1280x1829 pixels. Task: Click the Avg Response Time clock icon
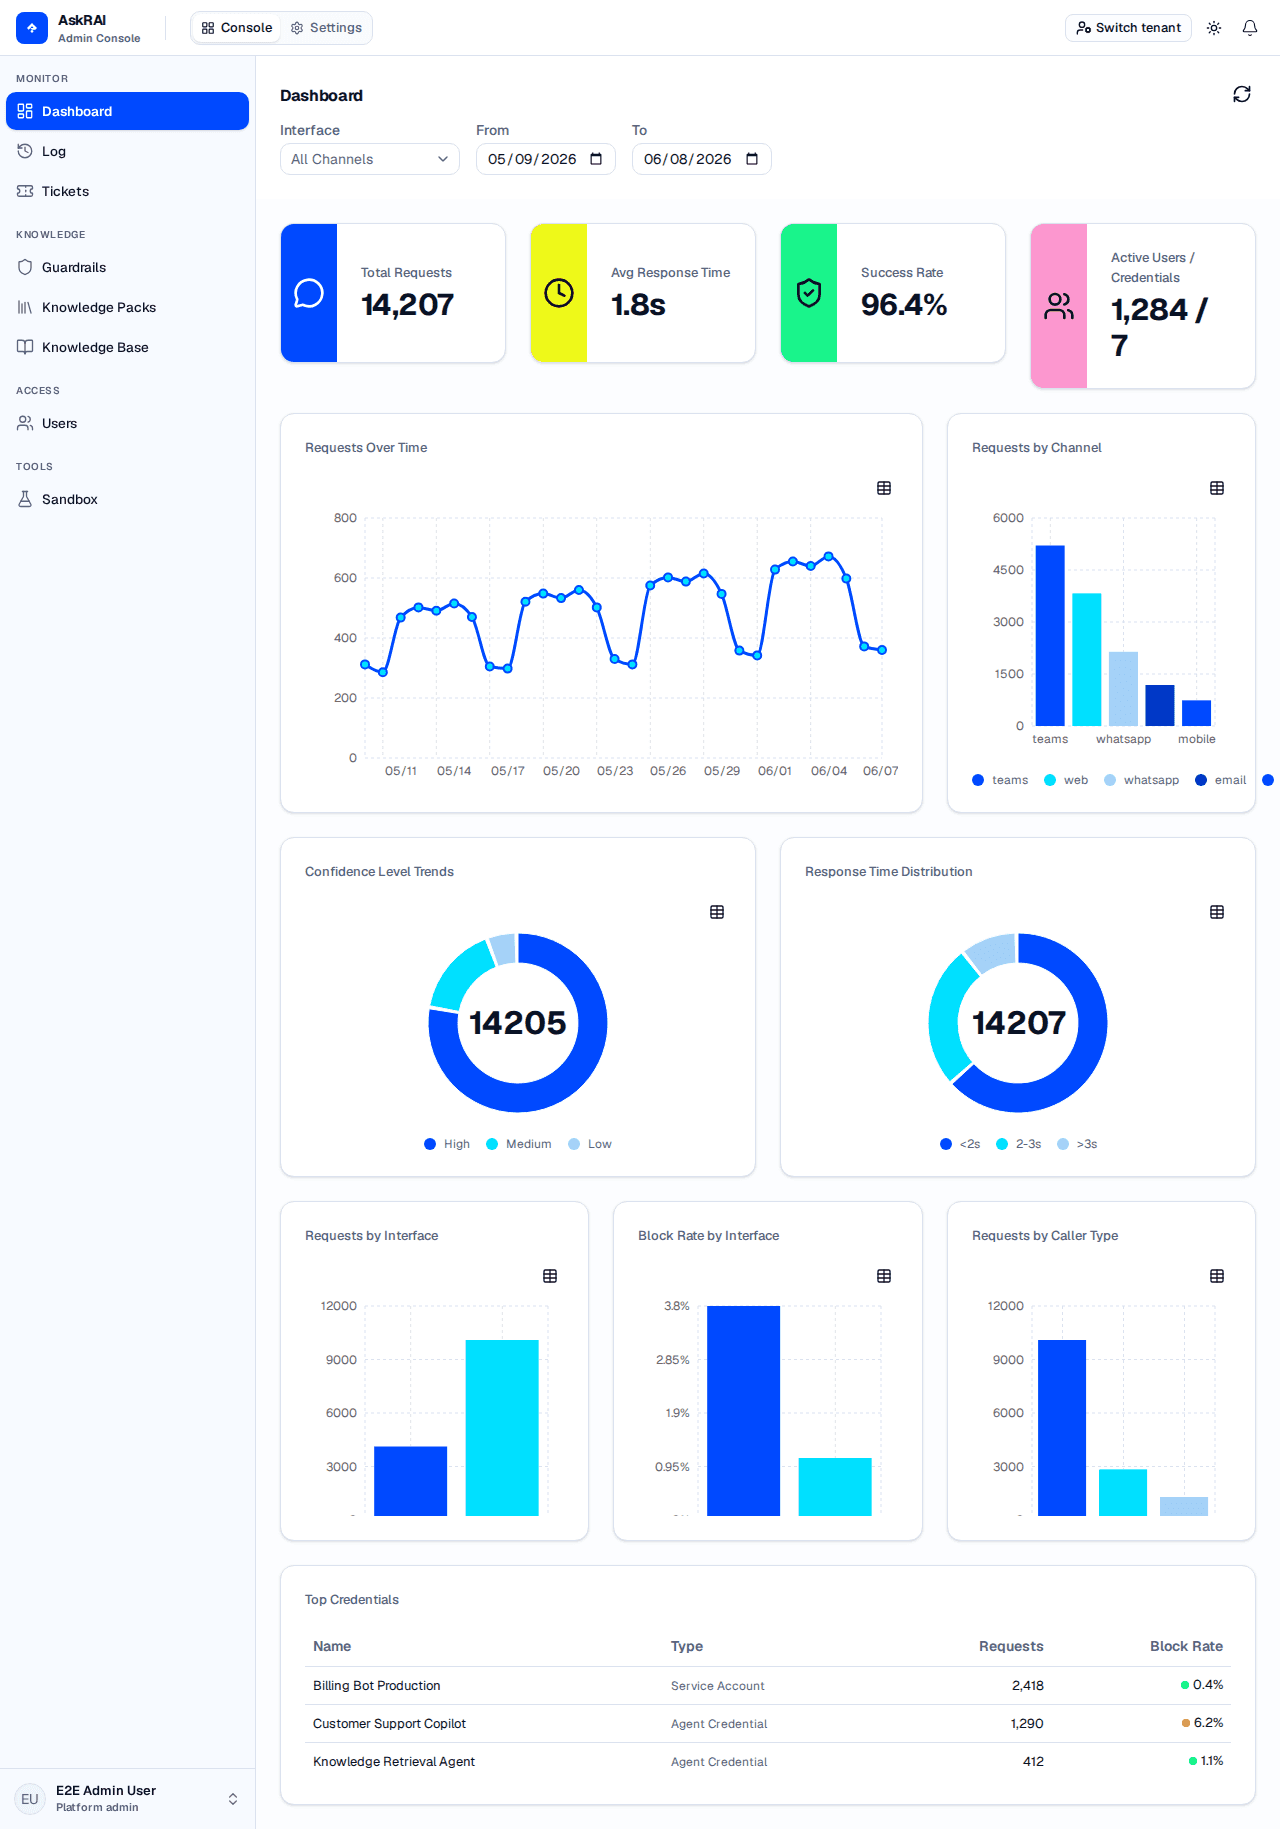(559, 293)
